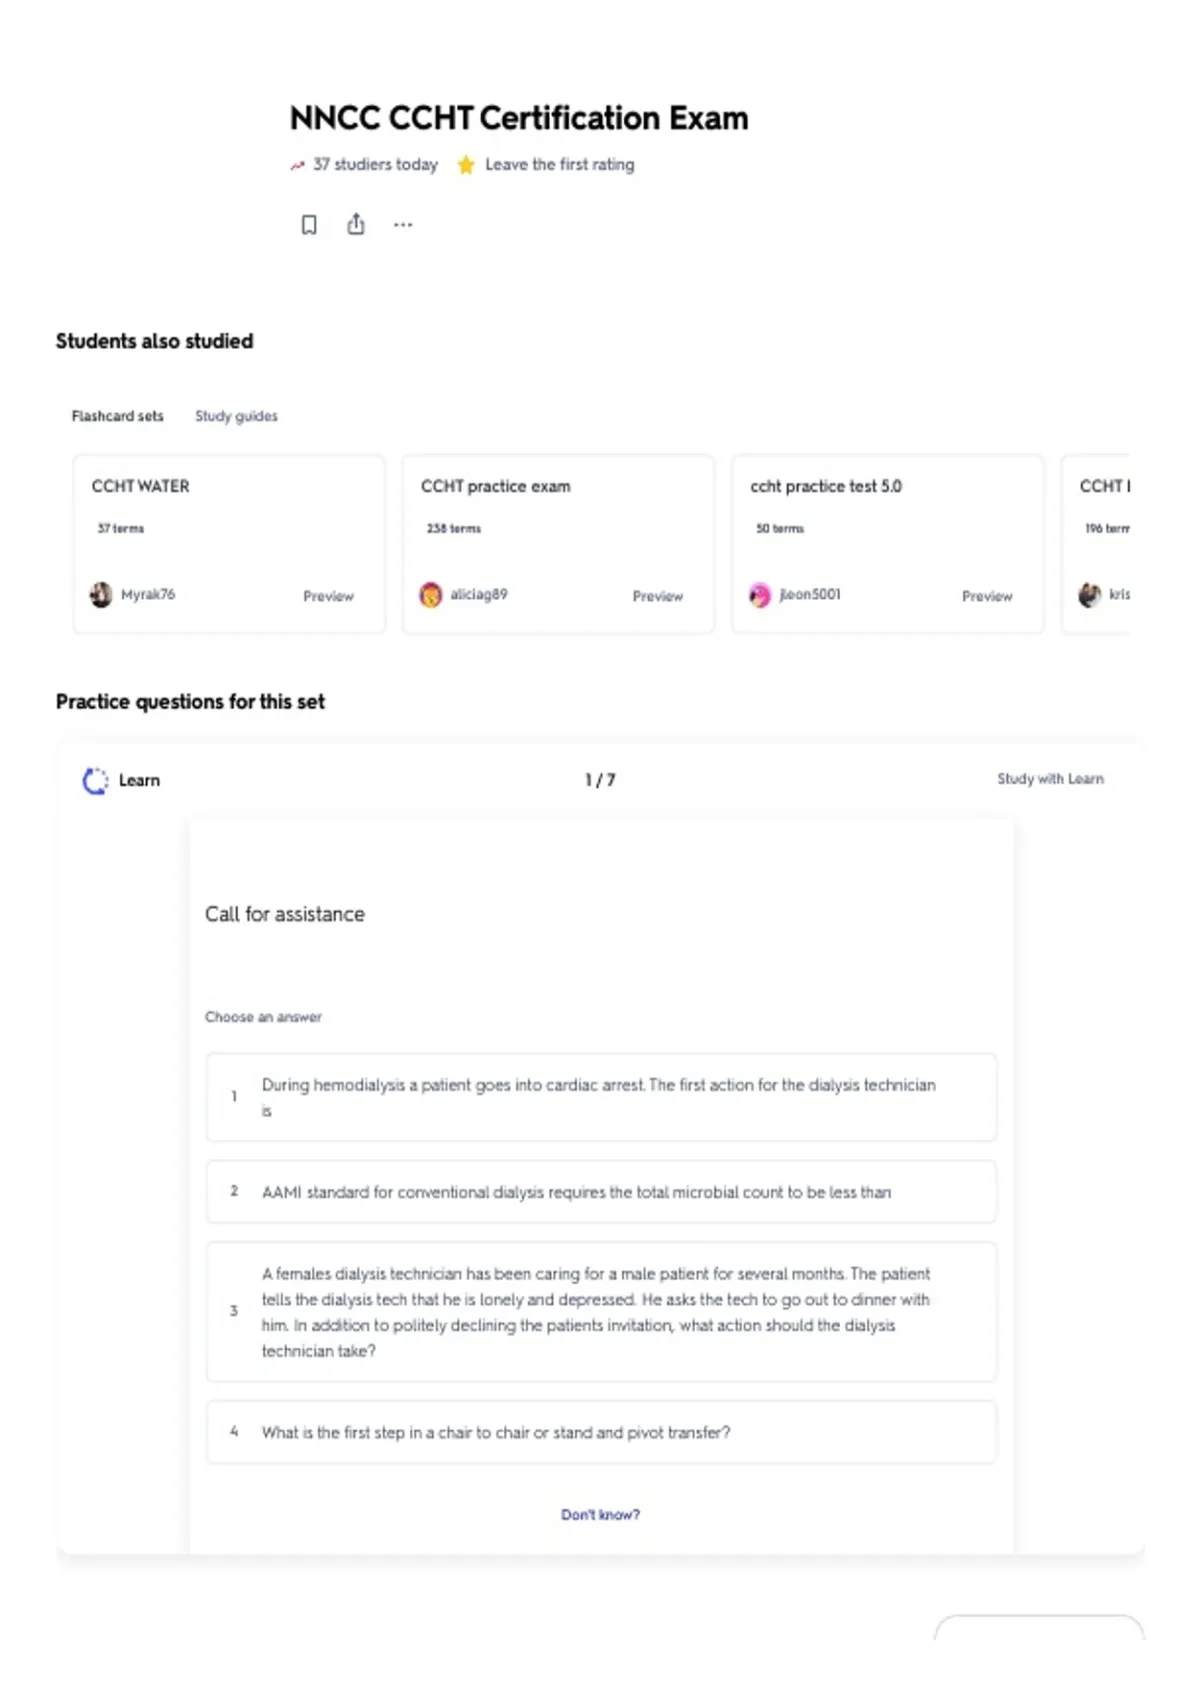Choose answer 3 about patient dinner invitation
1200x1700 pixels.
point(601,1312)
